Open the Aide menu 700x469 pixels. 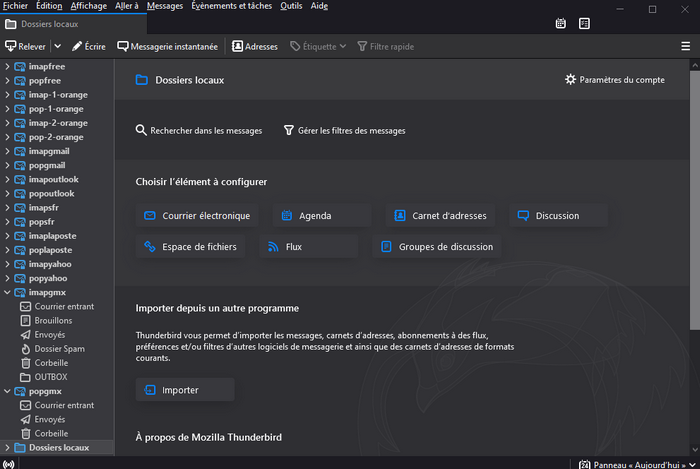tap(319, 6)
